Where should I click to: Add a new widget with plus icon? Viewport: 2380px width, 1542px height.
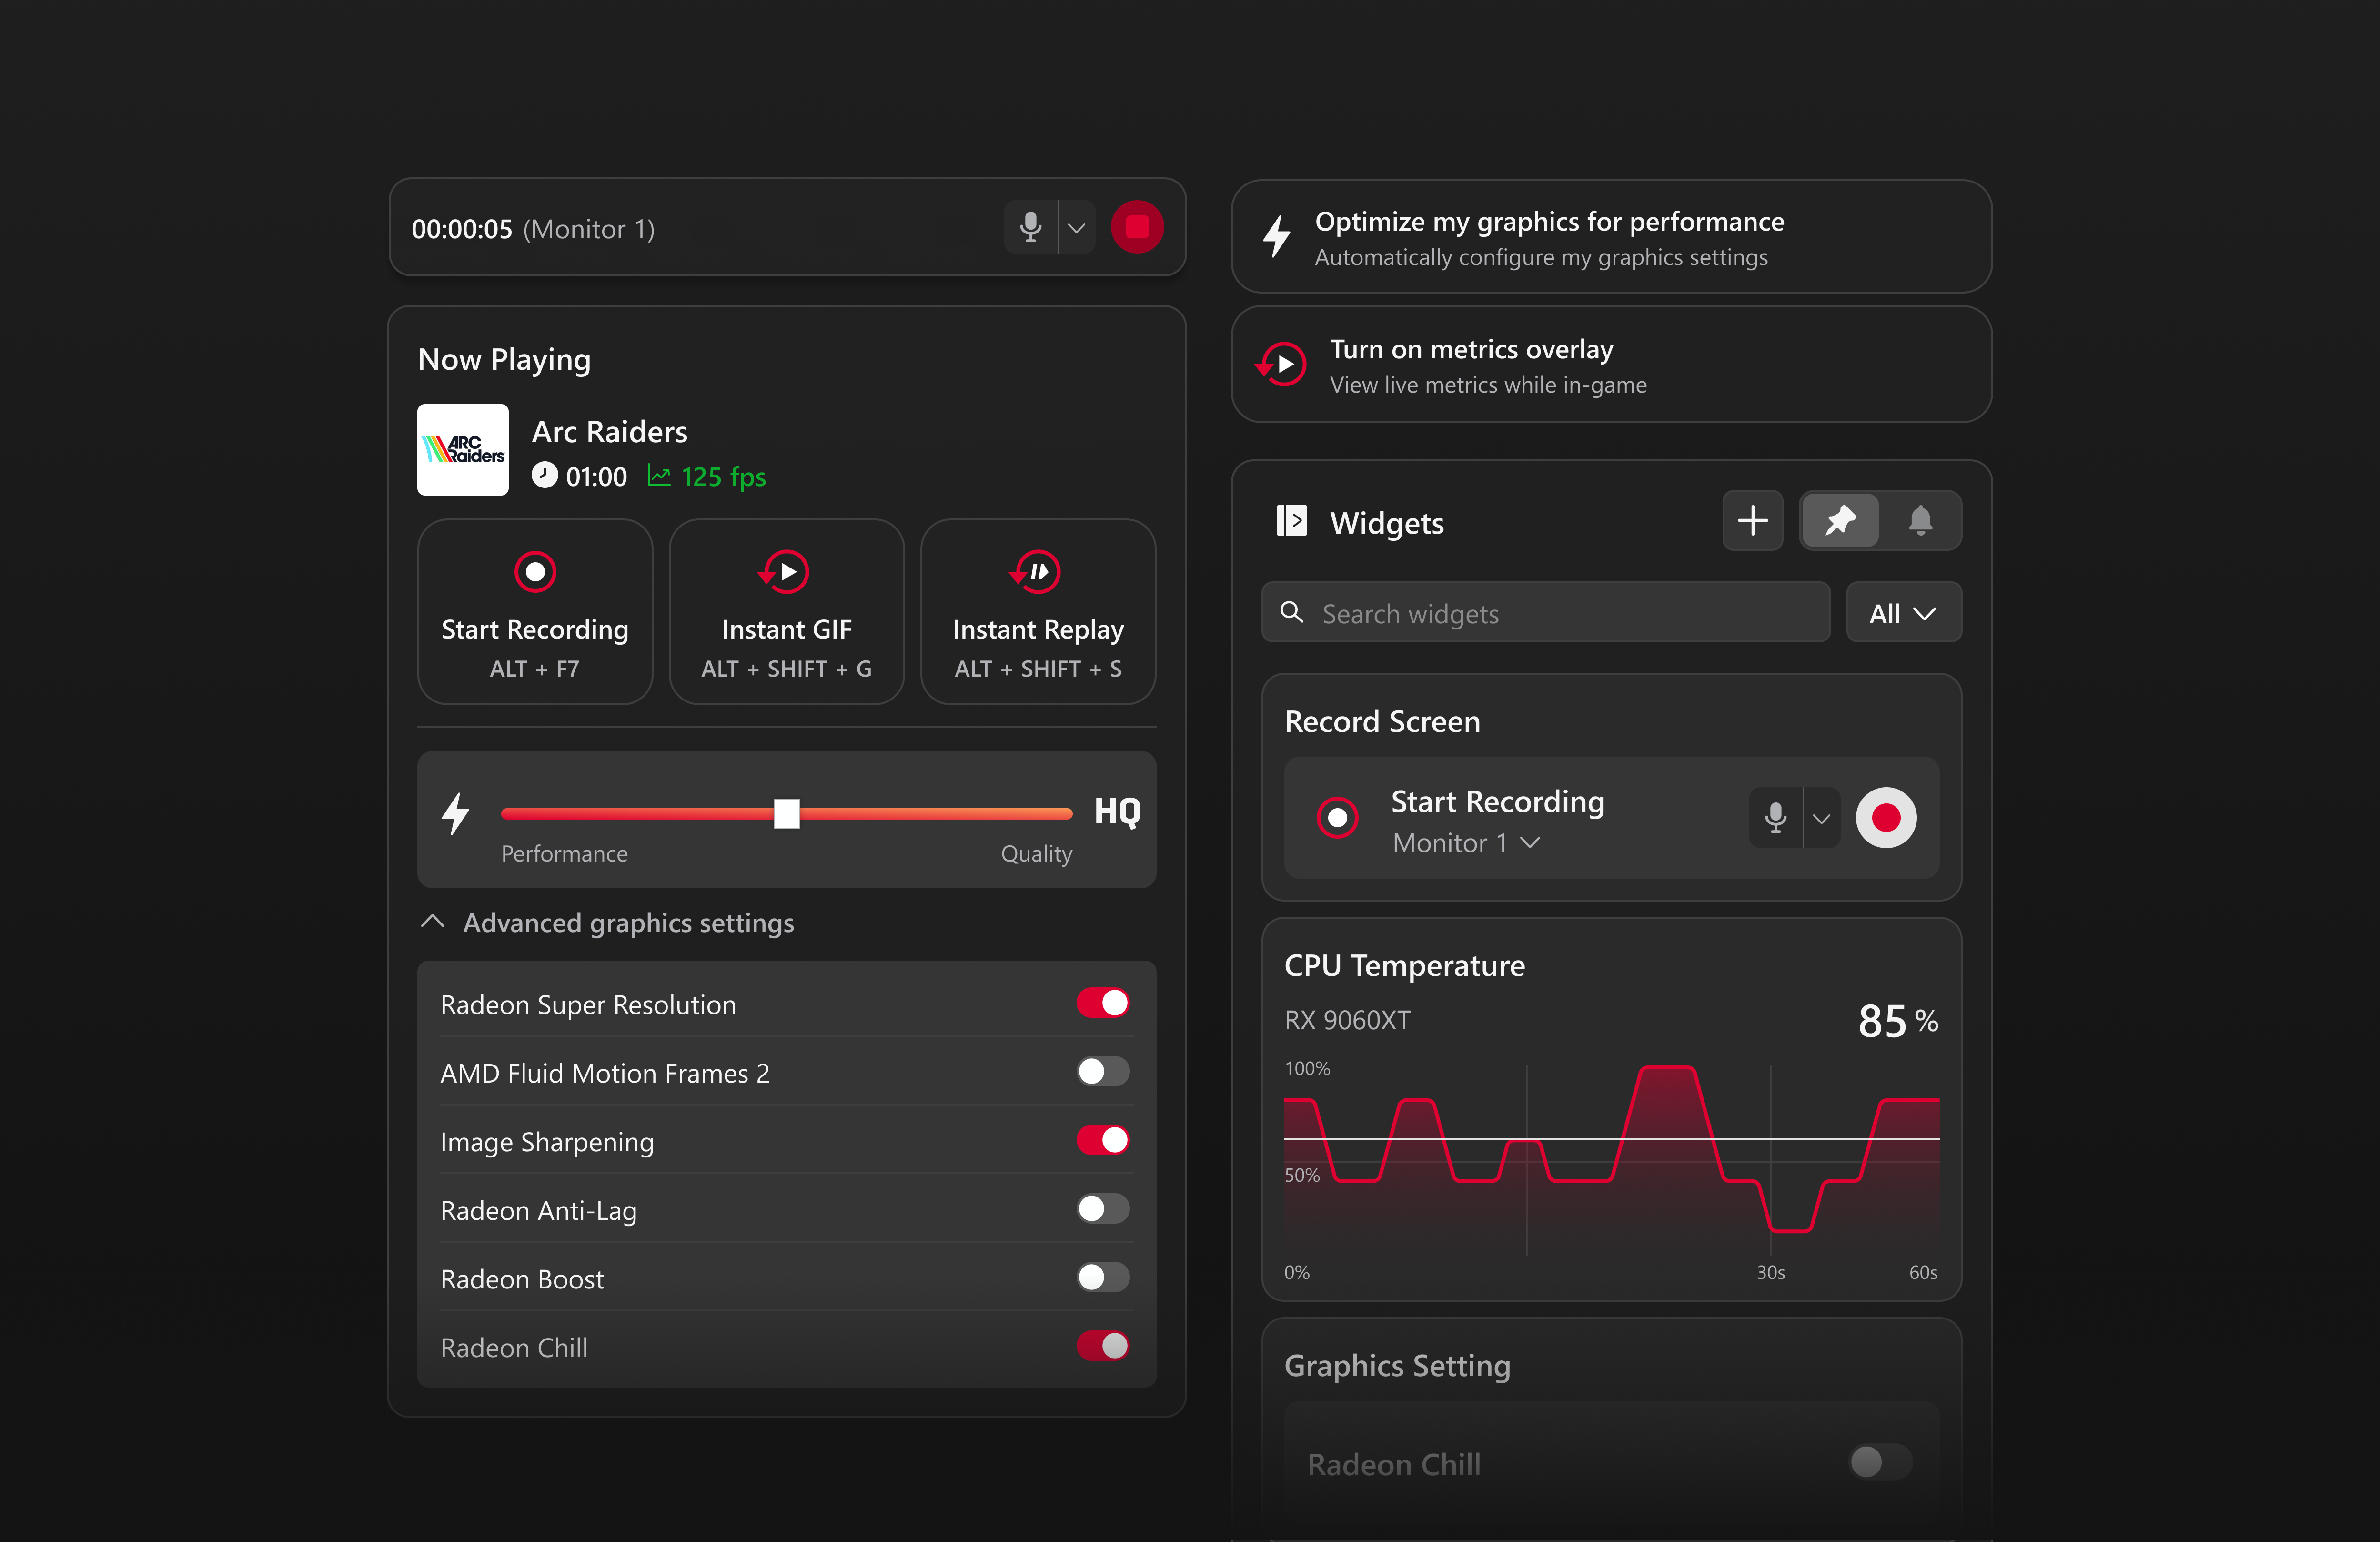1752,520
